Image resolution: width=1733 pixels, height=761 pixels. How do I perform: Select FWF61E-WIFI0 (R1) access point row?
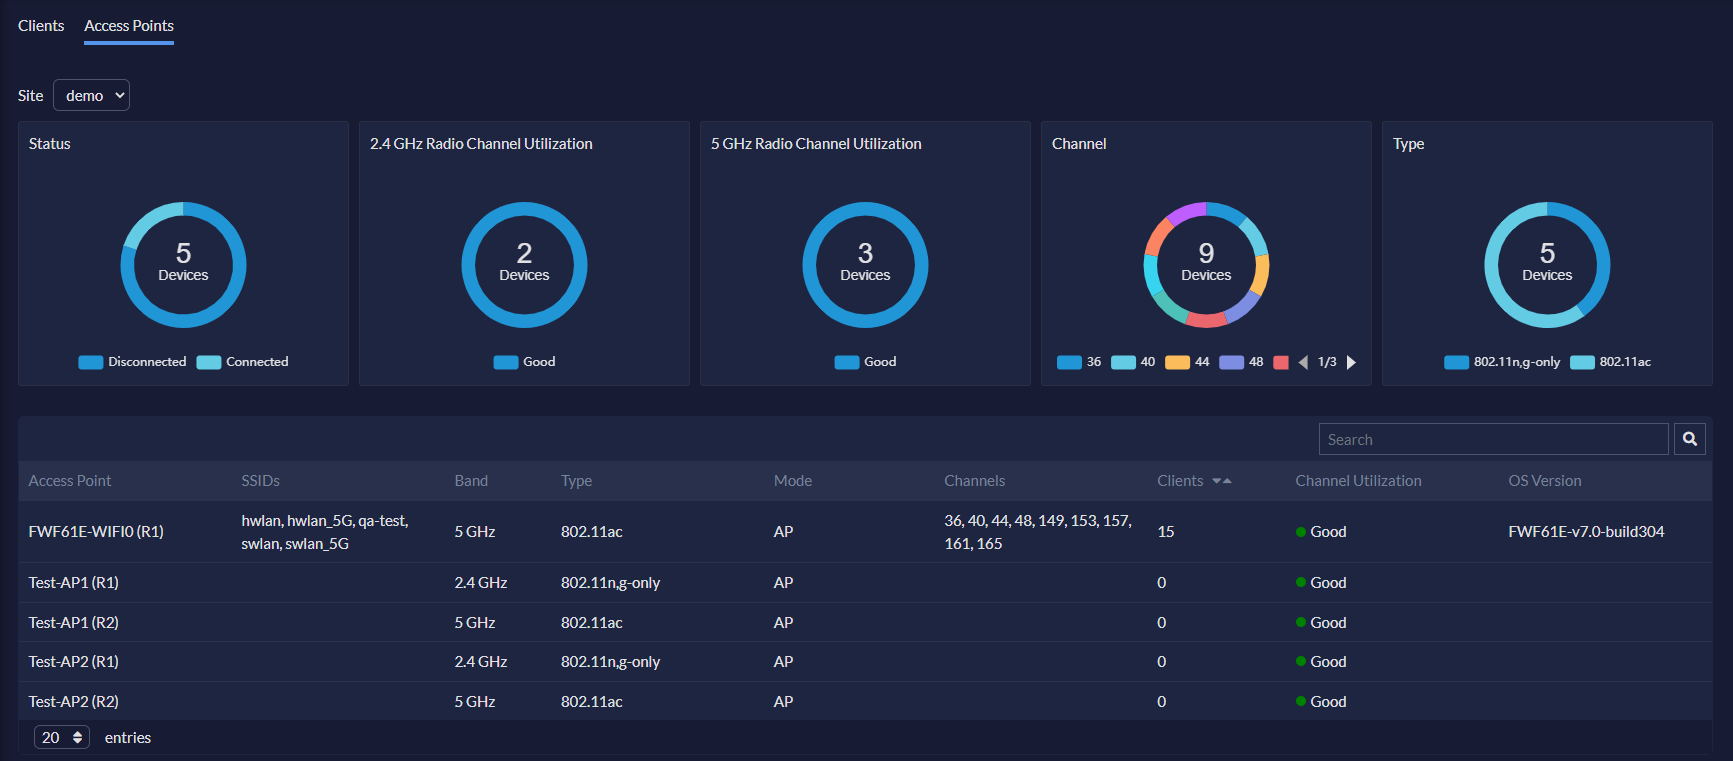[865, 532]
